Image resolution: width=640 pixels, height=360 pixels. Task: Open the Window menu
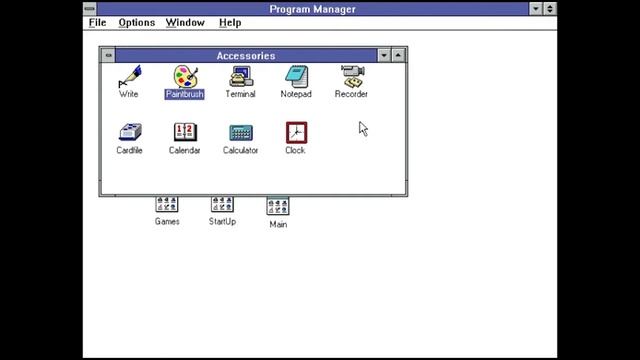click(185, 22)
